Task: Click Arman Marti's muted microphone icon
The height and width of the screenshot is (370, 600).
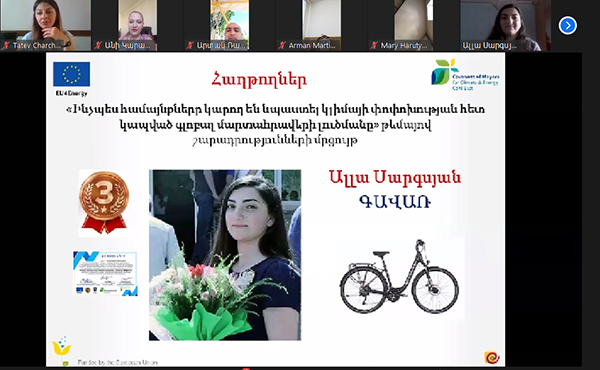Action: 282,46
